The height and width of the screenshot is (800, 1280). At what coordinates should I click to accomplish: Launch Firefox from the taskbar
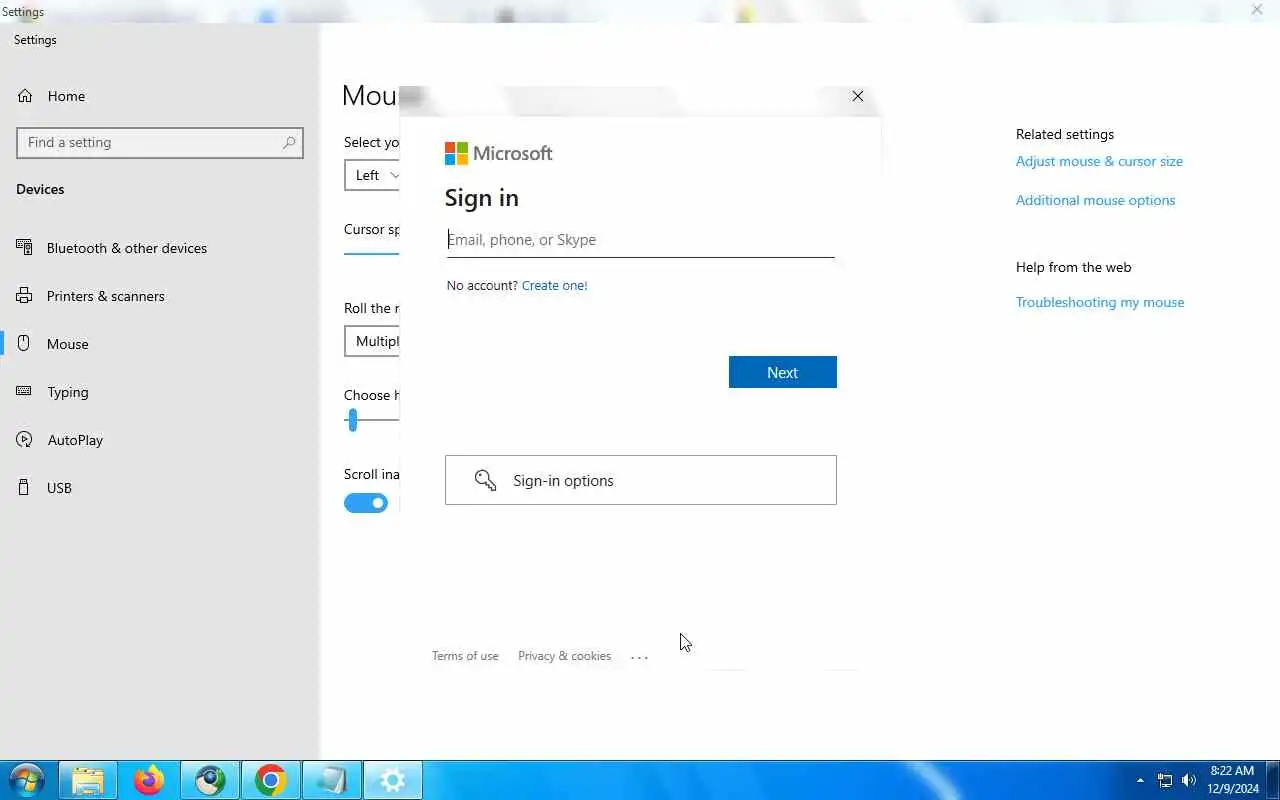[x=149, y=780]
